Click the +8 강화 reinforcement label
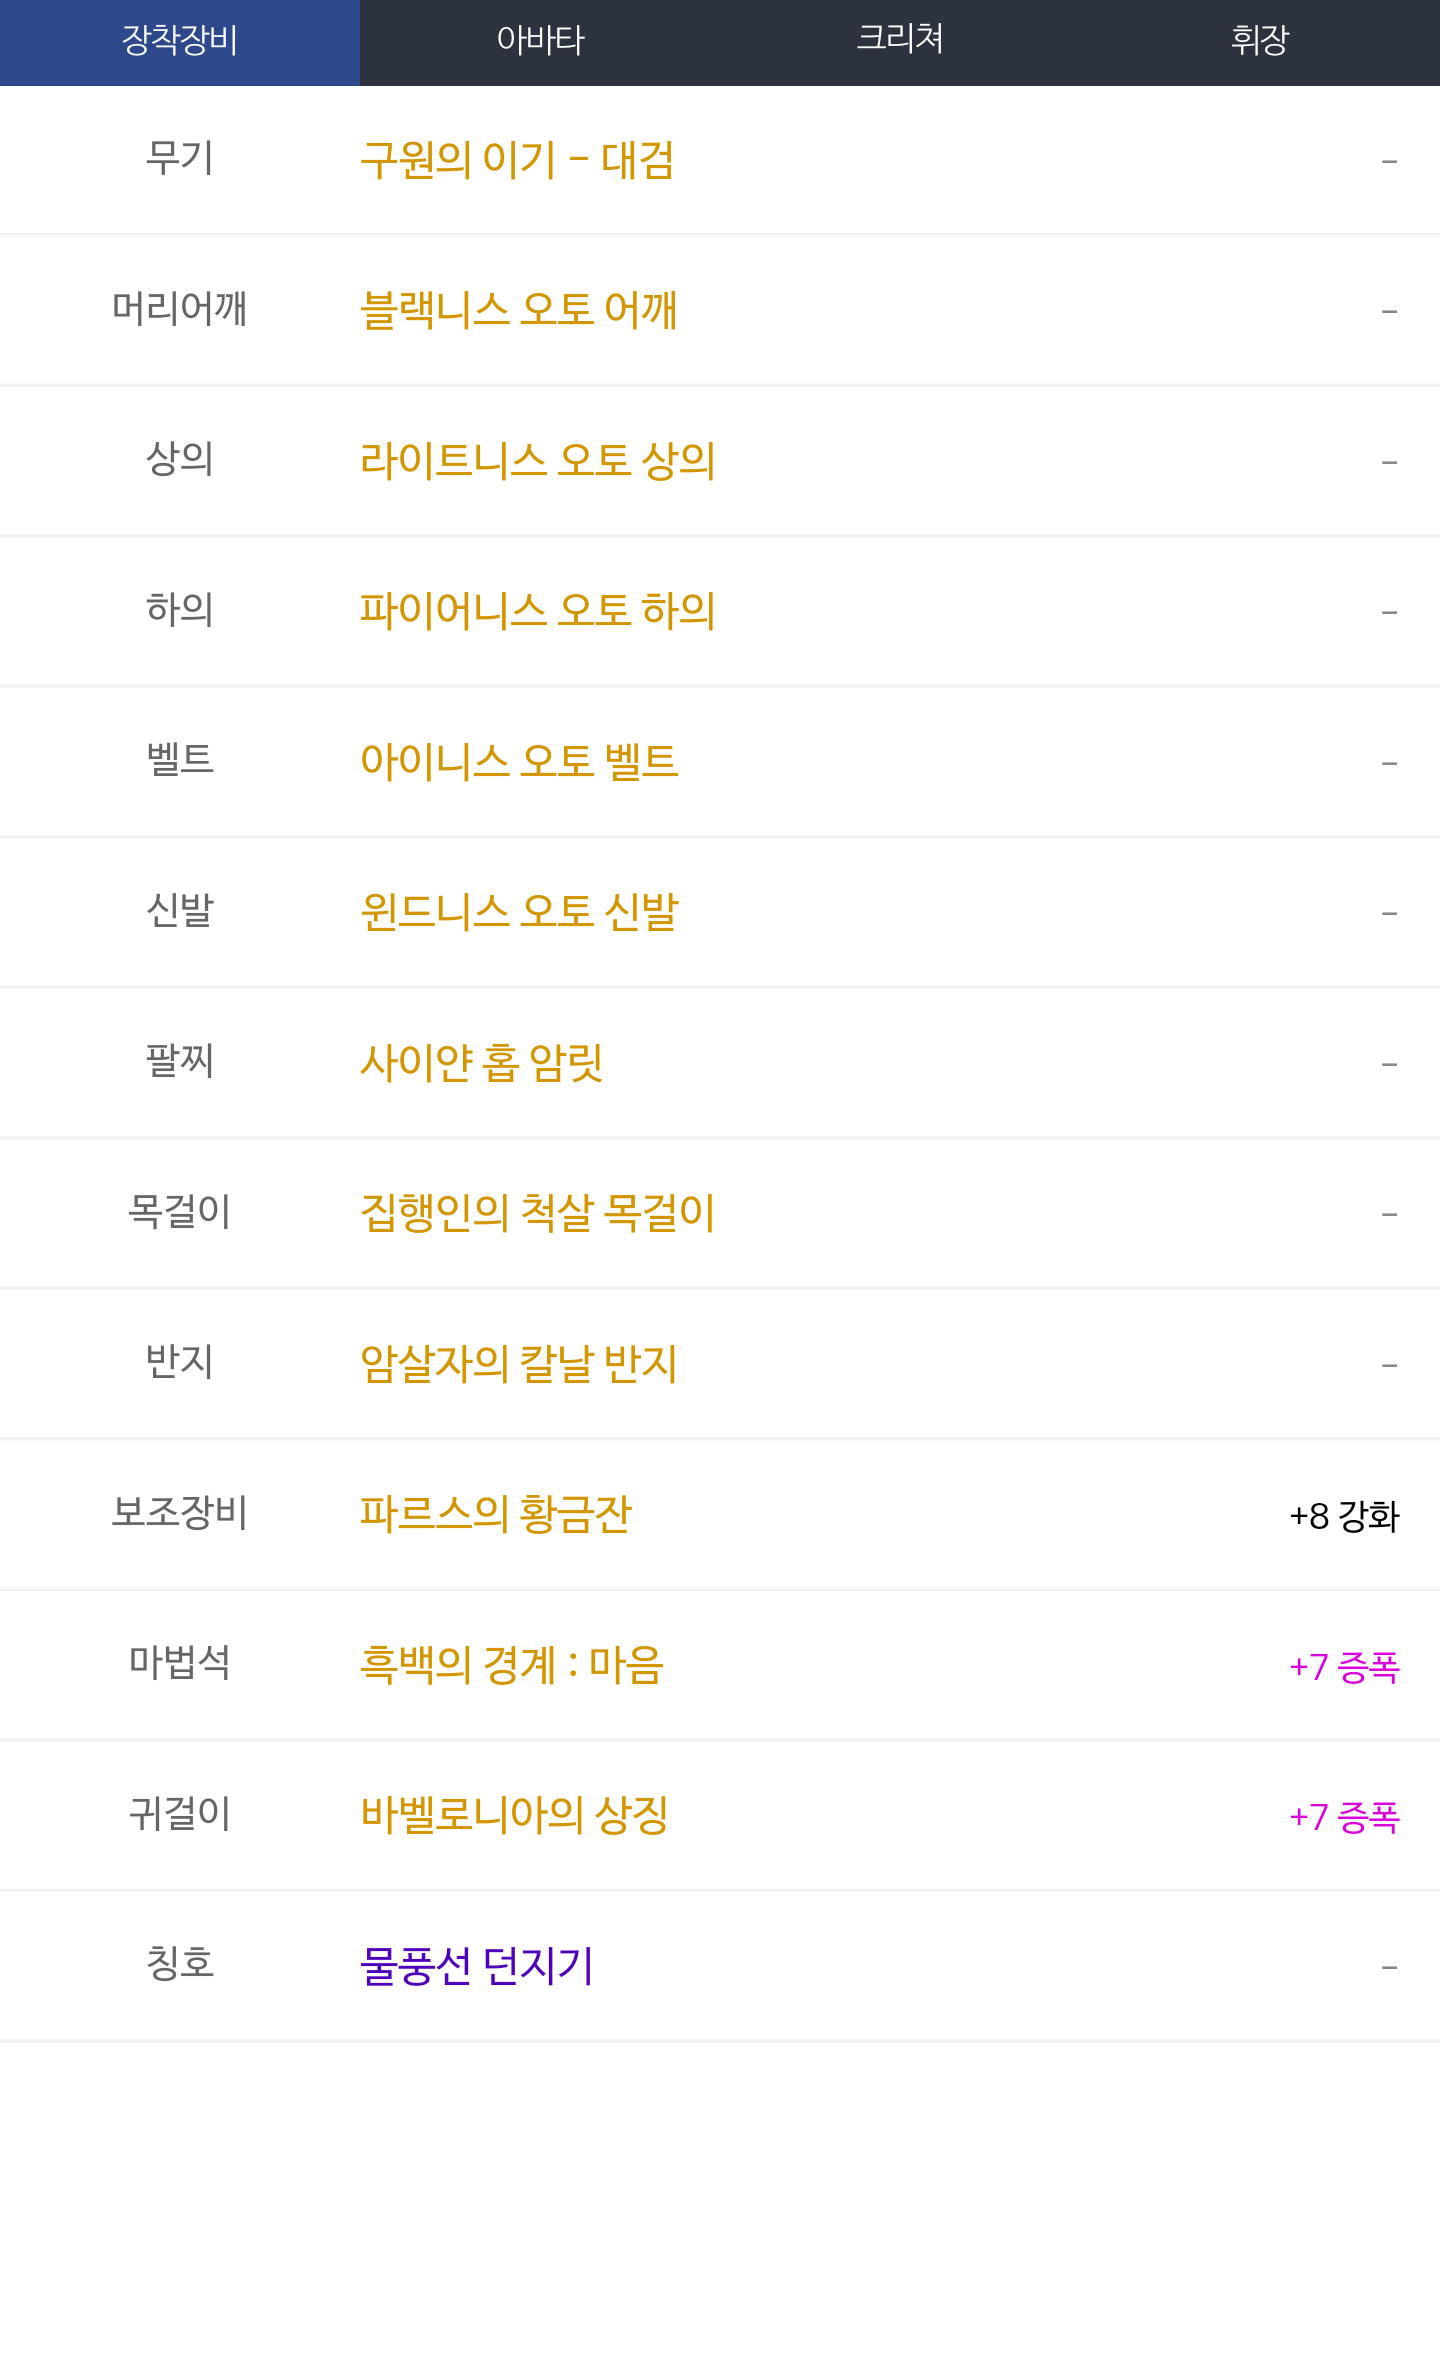1440x2373 pixels. point(1344,1516)
